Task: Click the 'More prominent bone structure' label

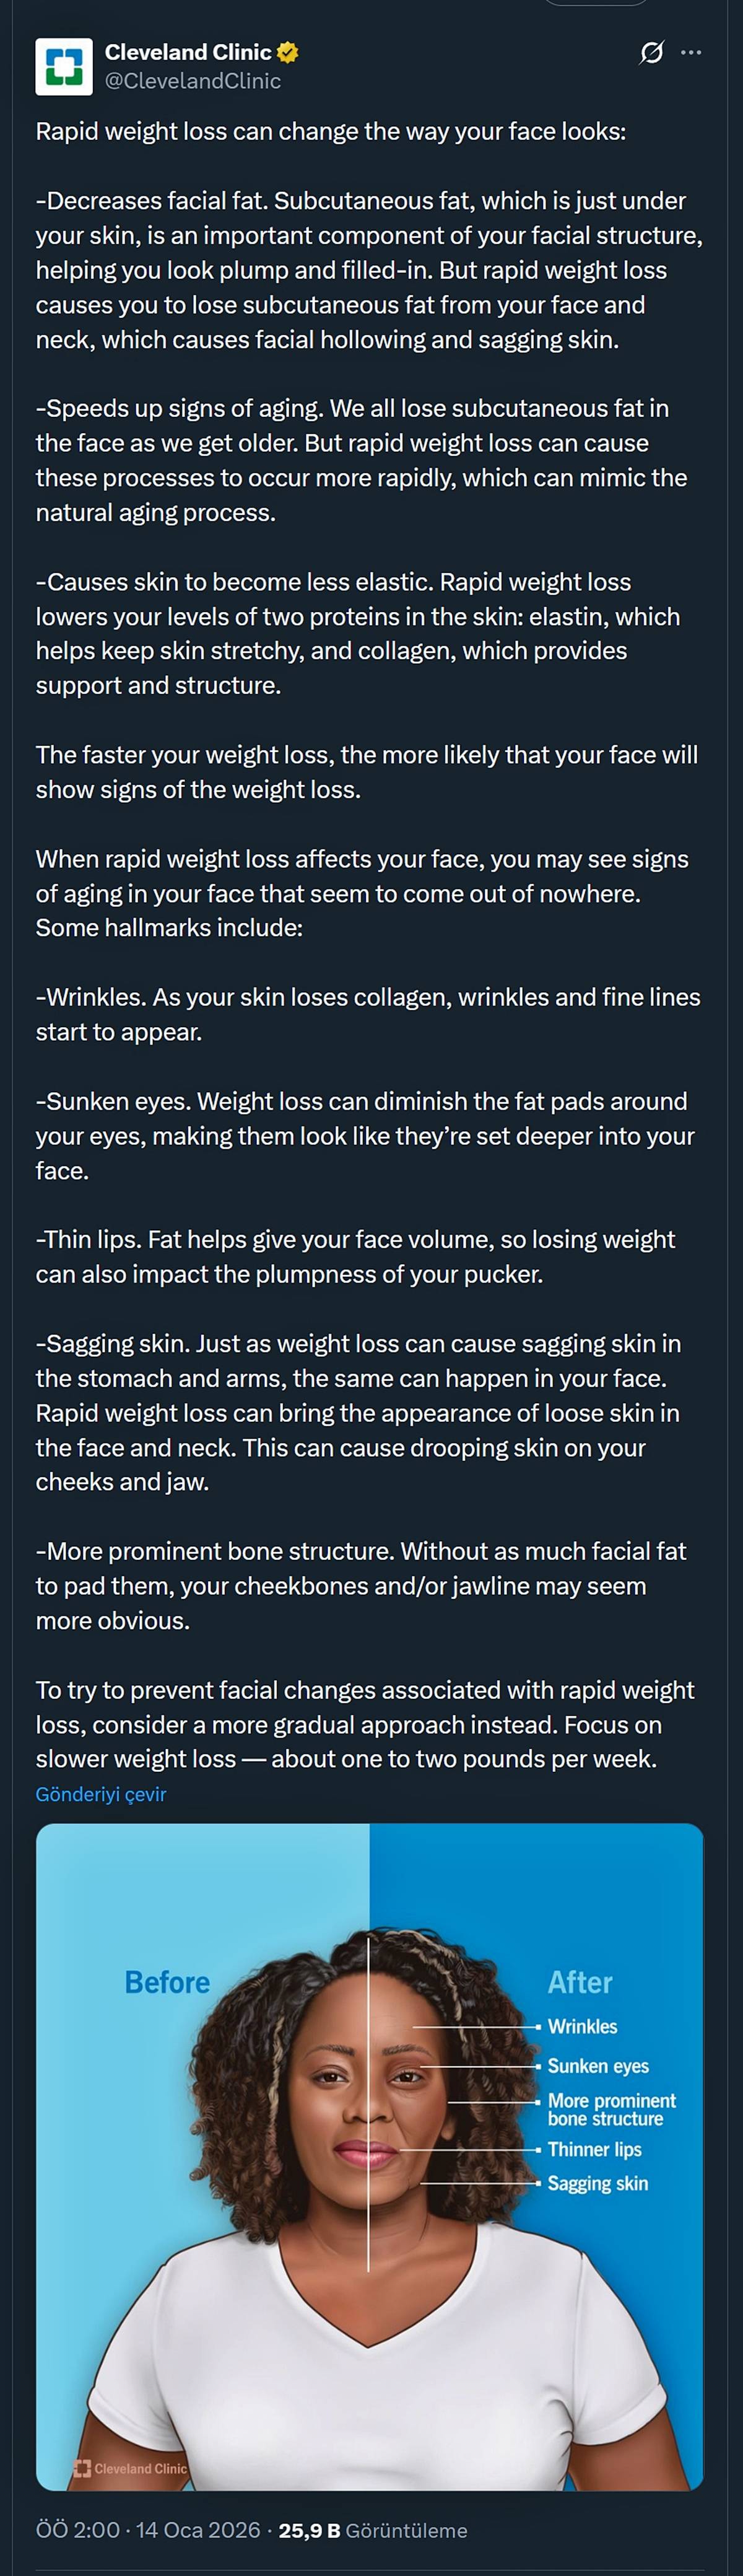Action: 611,2109
